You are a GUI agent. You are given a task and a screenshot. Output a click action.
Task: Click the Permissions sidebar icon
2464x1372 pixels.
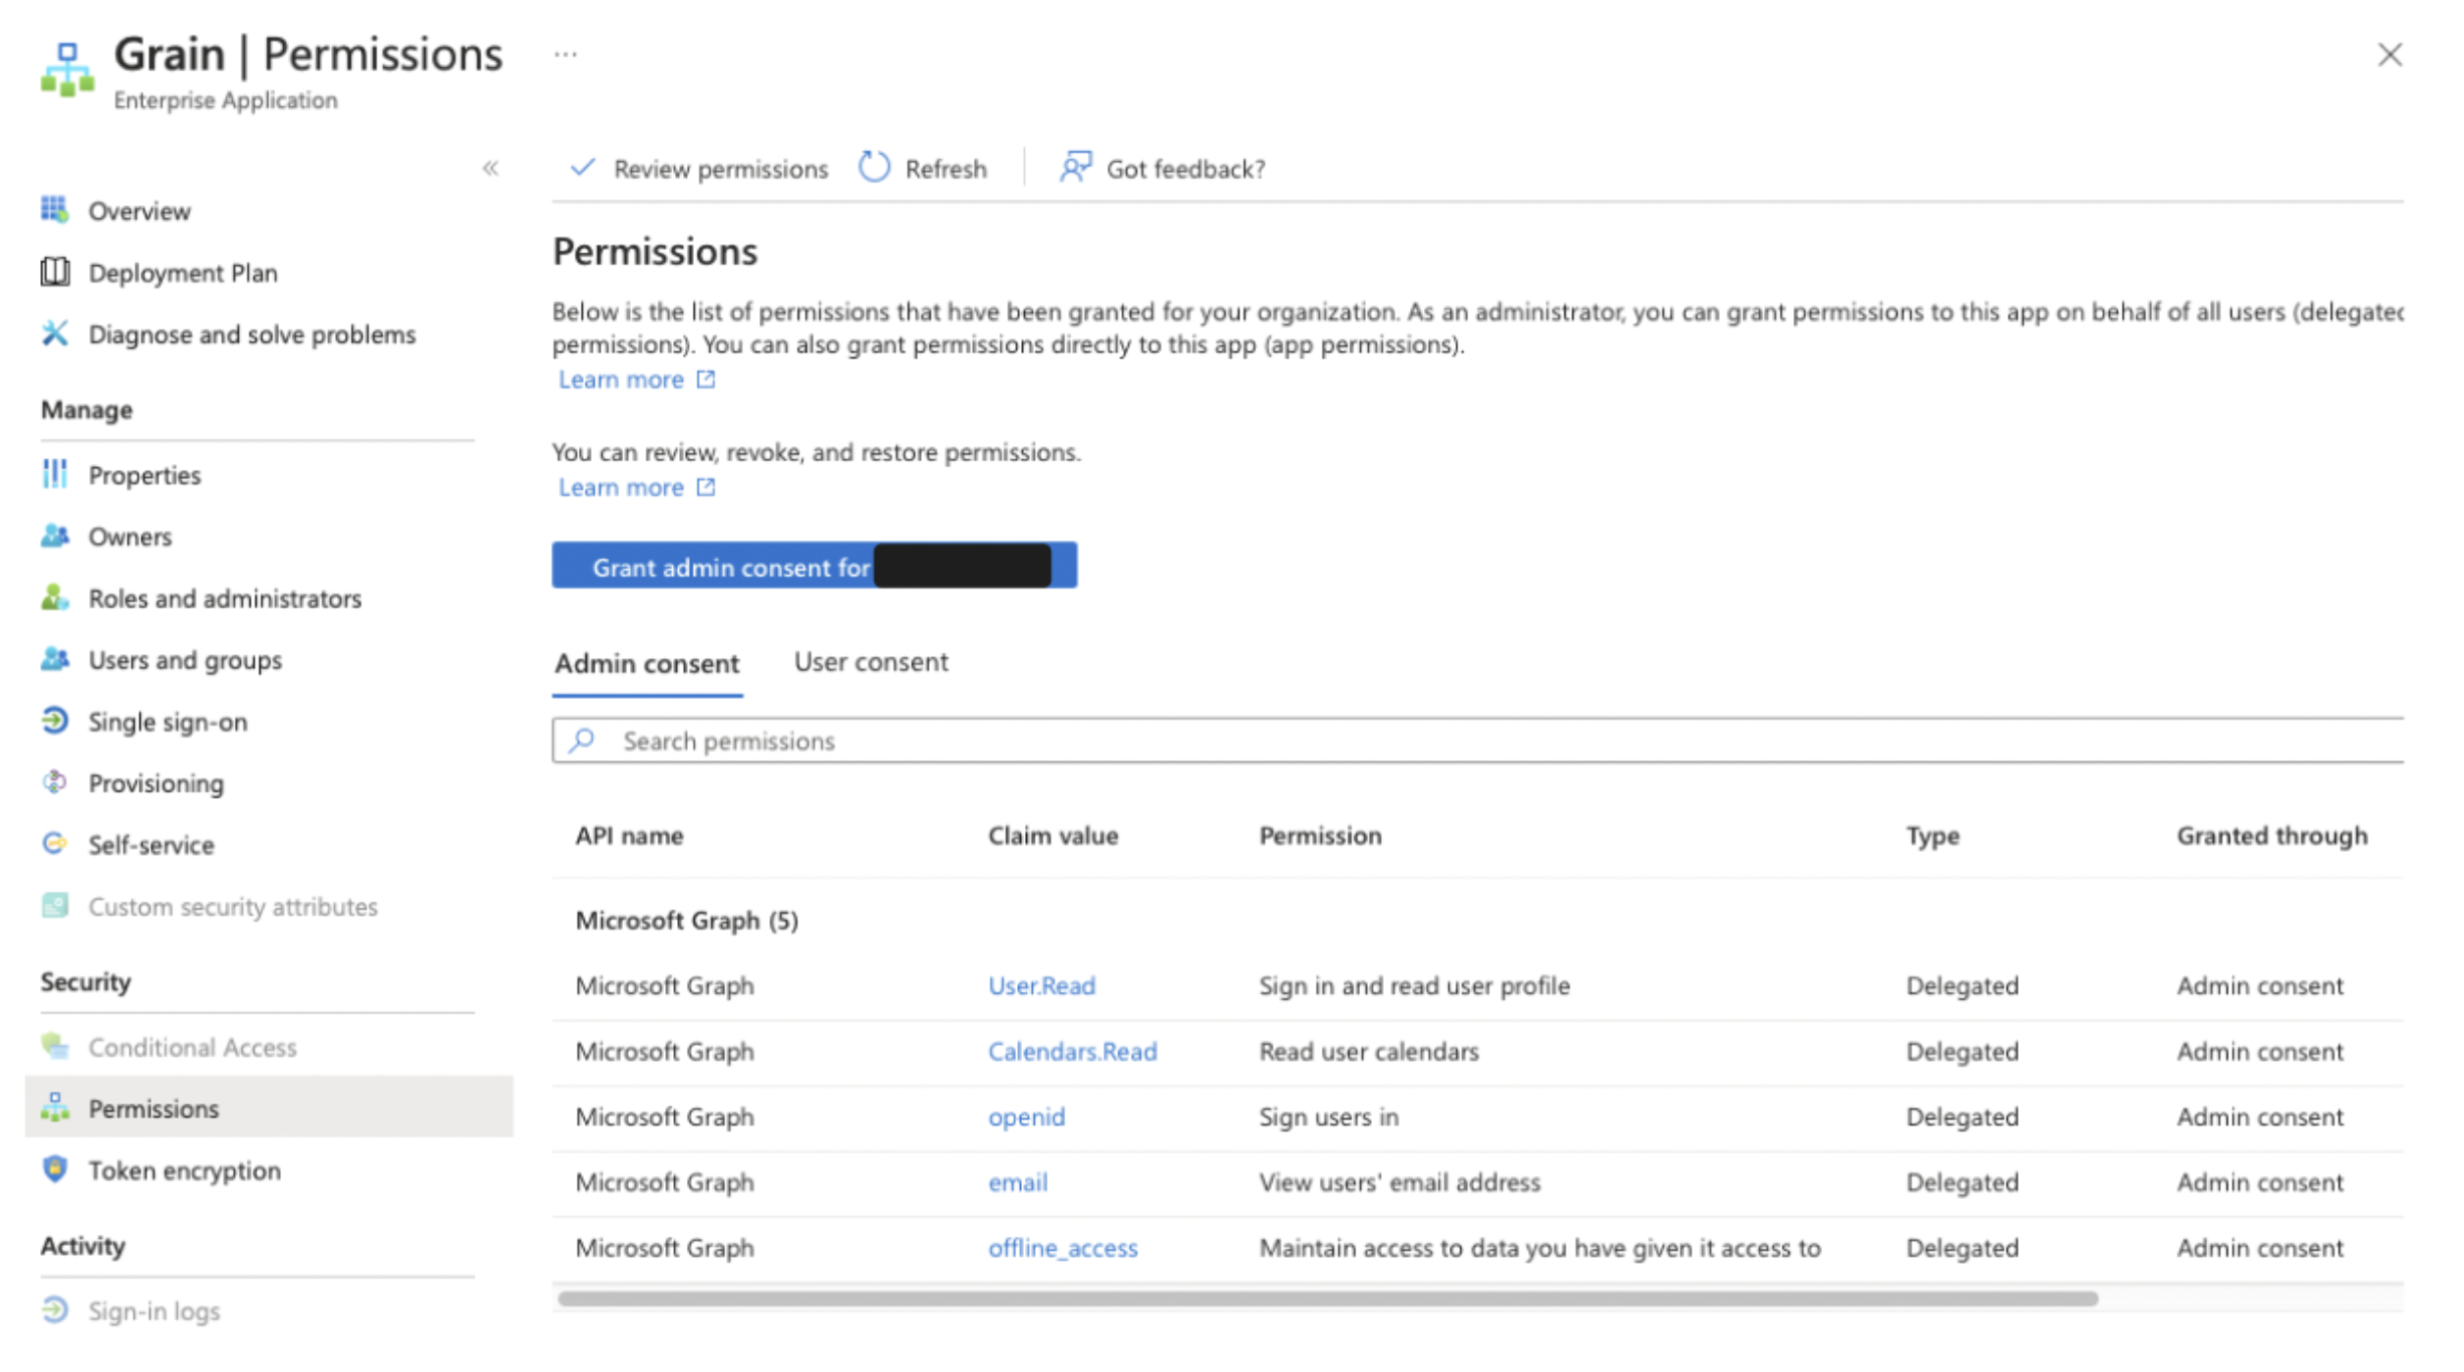tap(55, 1108)
